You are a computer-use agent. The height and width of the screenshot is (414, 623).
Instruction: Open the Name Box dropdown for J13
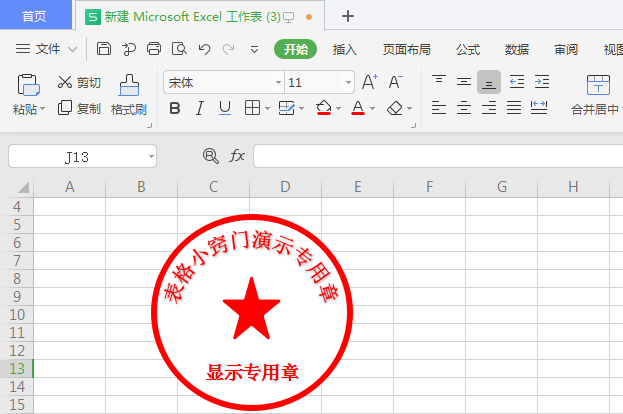click(x=150, y=157)
